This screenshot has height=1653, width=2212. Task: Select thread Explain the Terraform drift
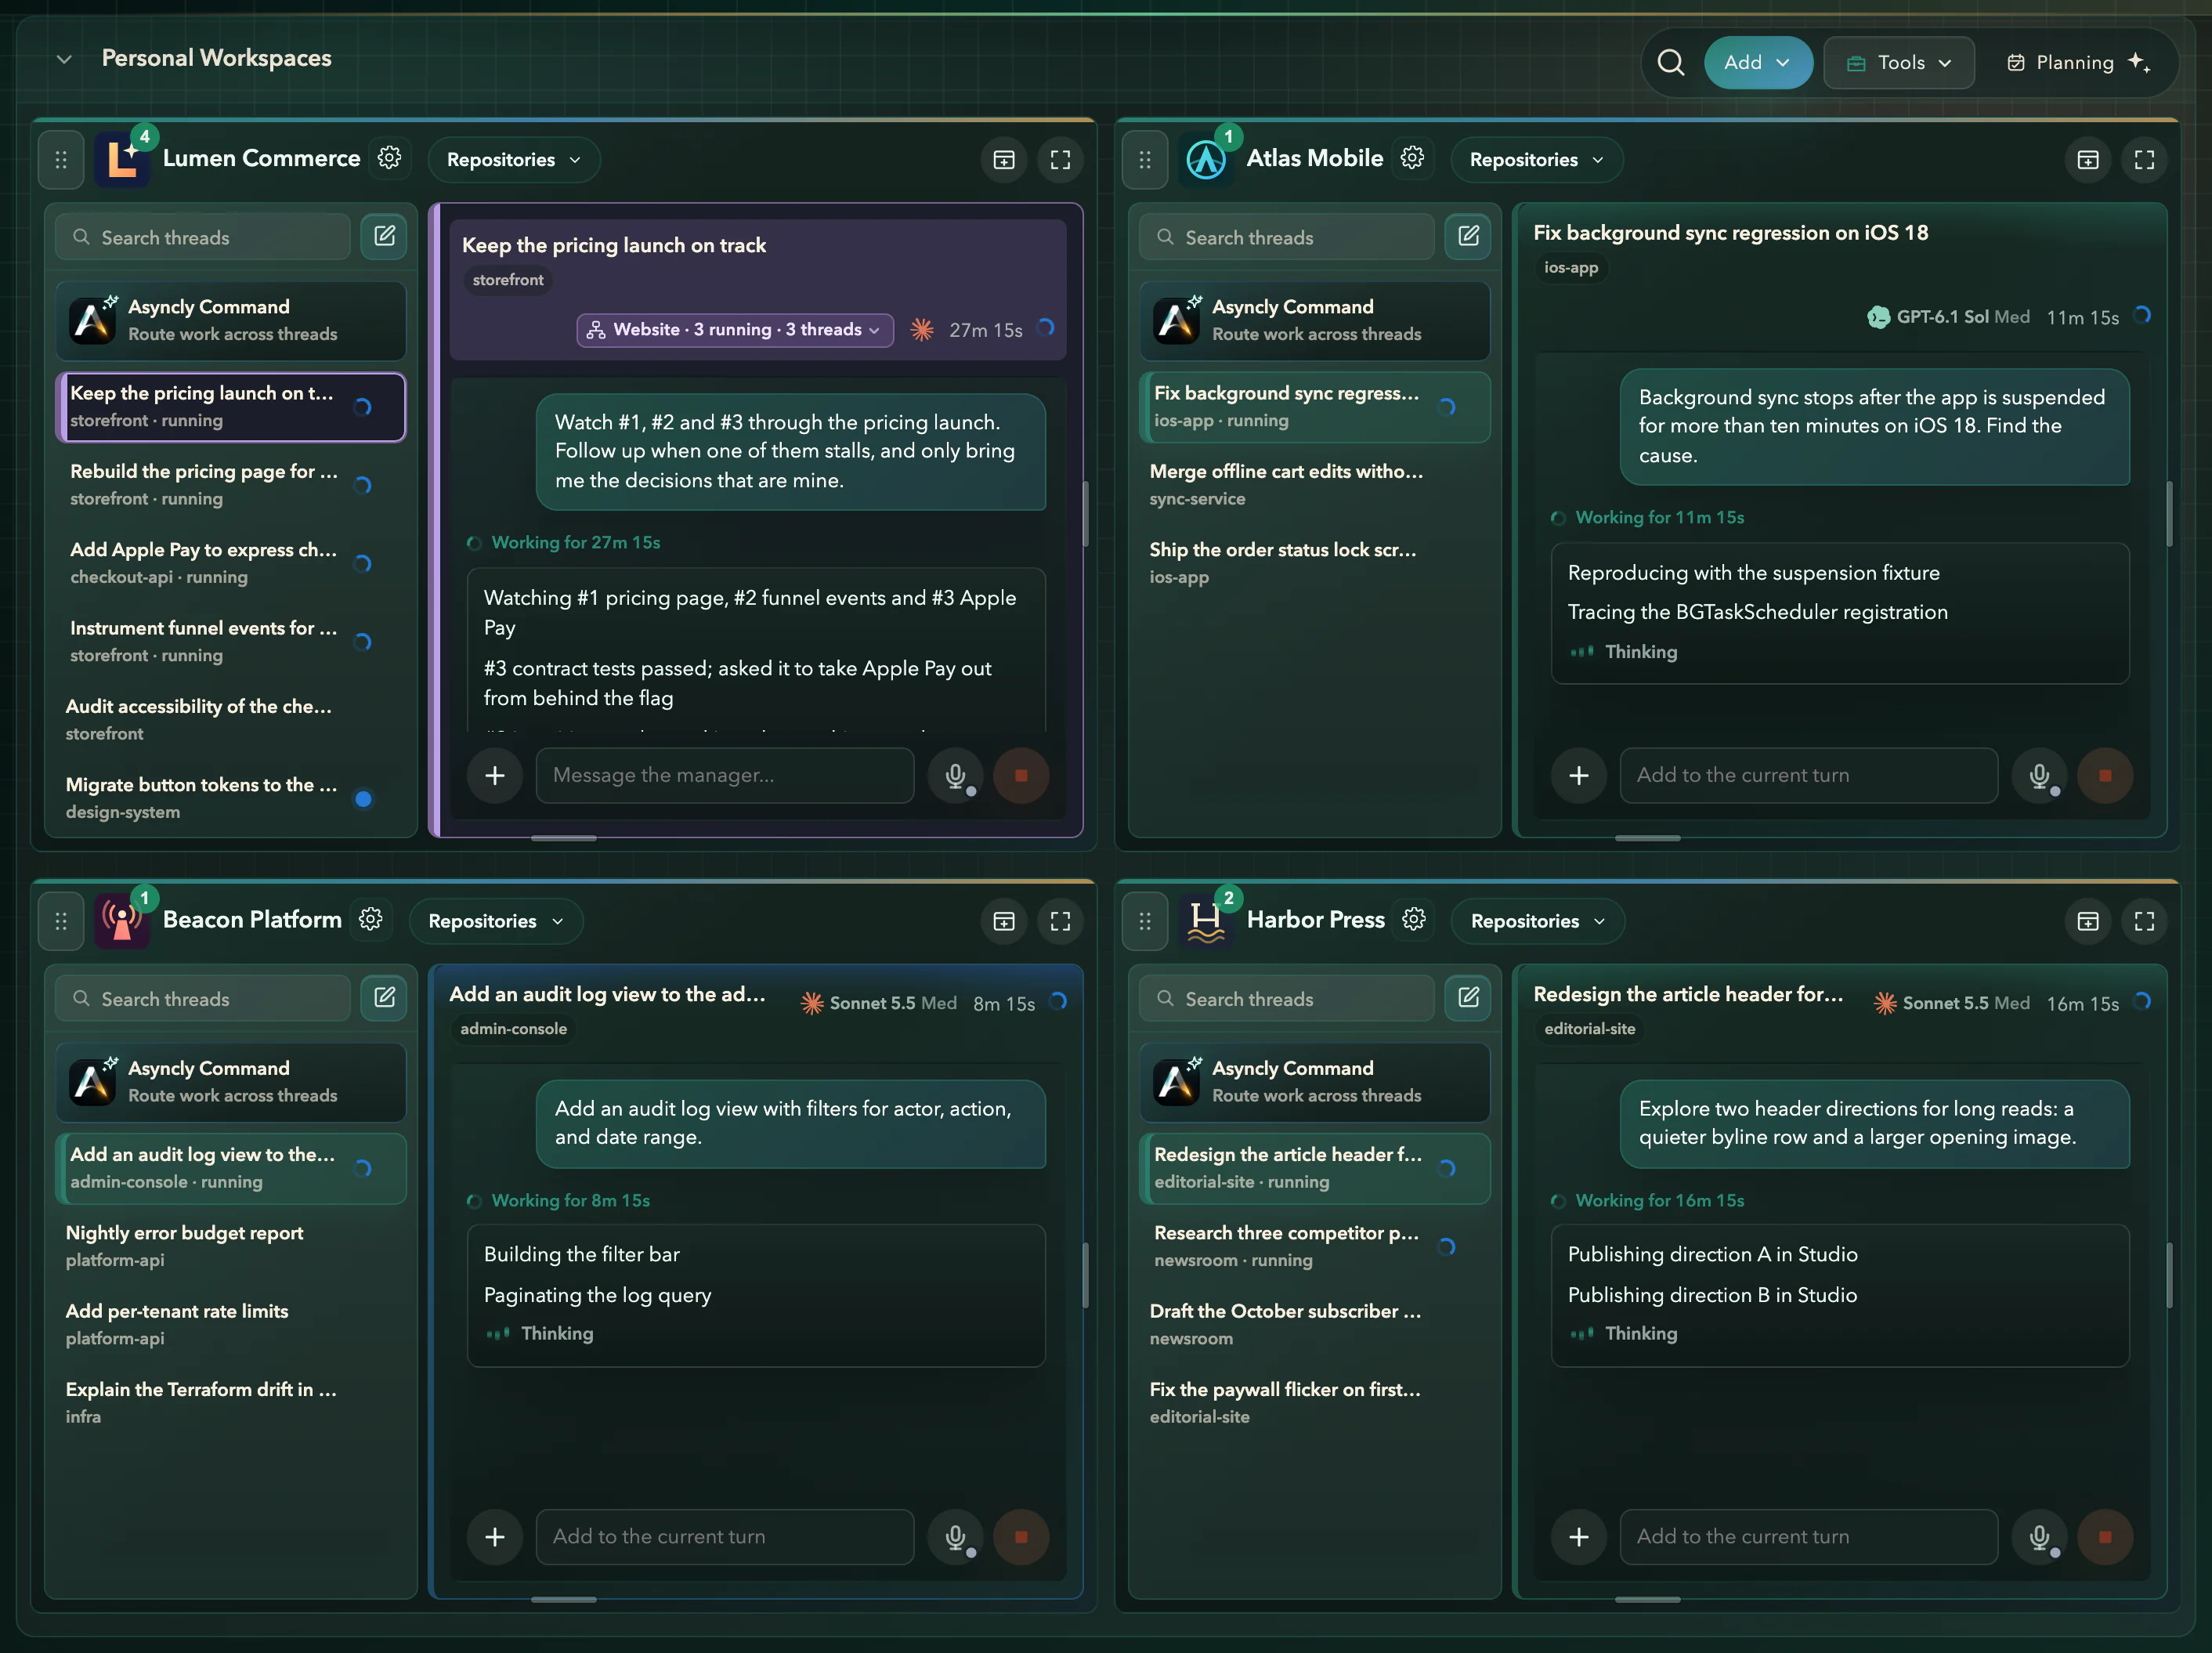coord(231,1402)
